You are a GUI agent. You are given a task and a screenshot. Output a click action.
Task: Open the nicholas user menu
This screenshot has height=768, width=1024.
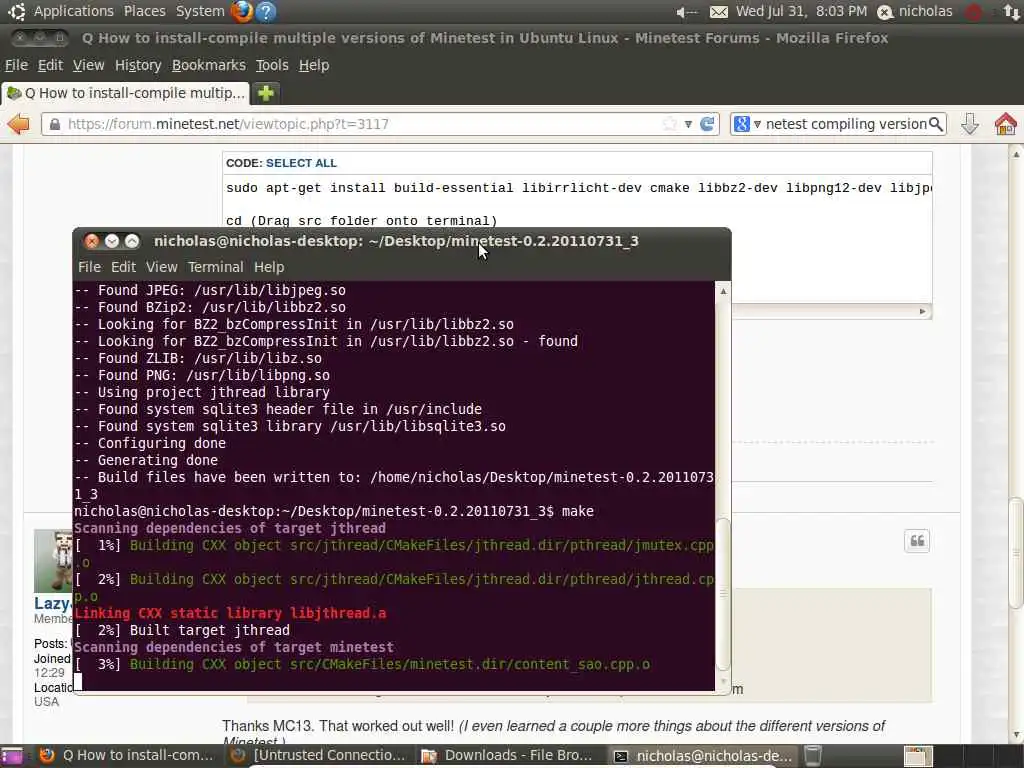pyautogui.click(x=915, y=12)
